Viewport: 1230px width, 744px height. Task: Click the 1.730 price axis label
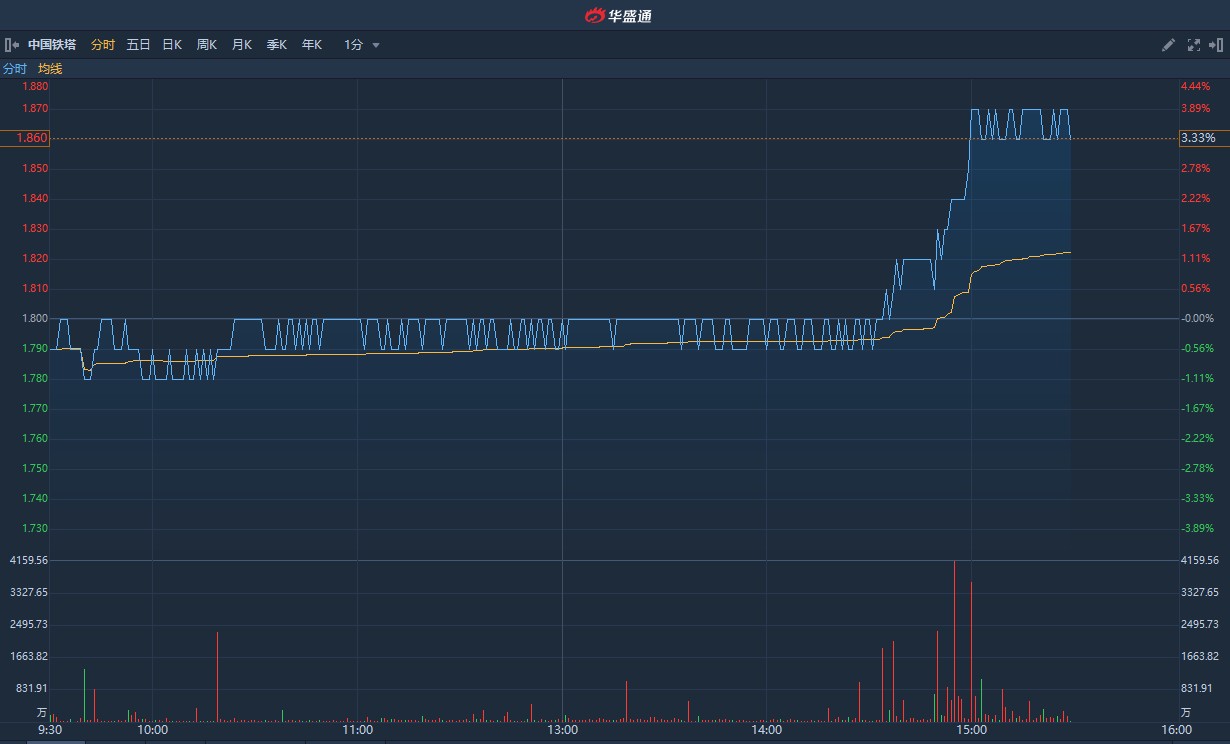click(x=35, y=528)
